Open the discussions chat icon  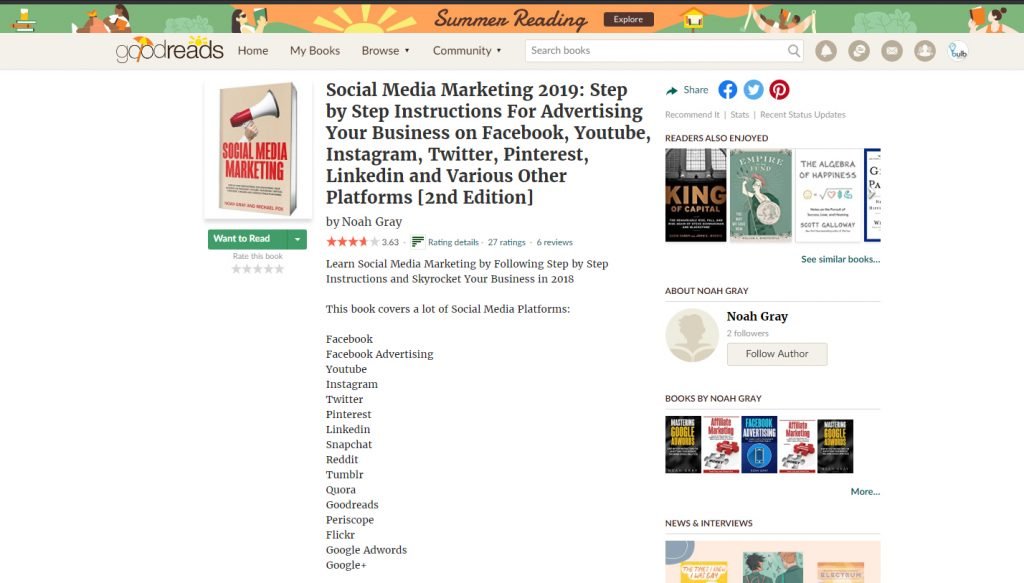pos(859,51)
